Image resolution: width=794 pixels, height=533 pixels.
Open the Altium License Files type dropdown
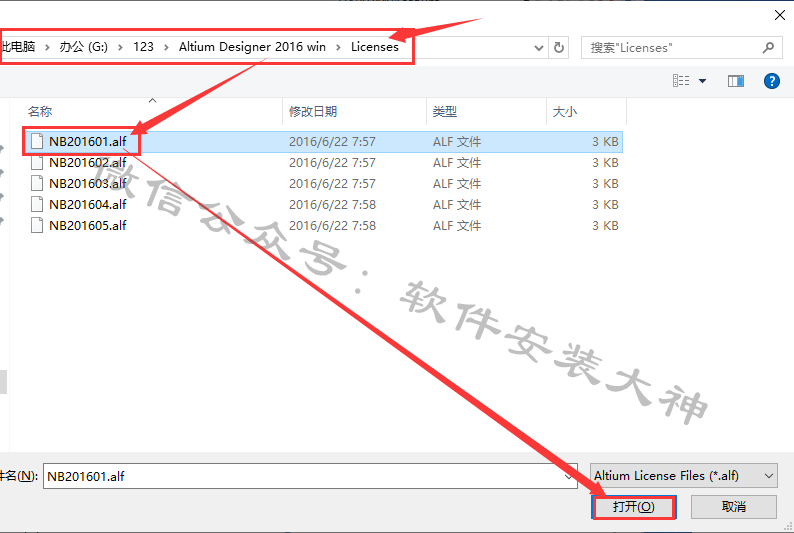tap(684, 476)
